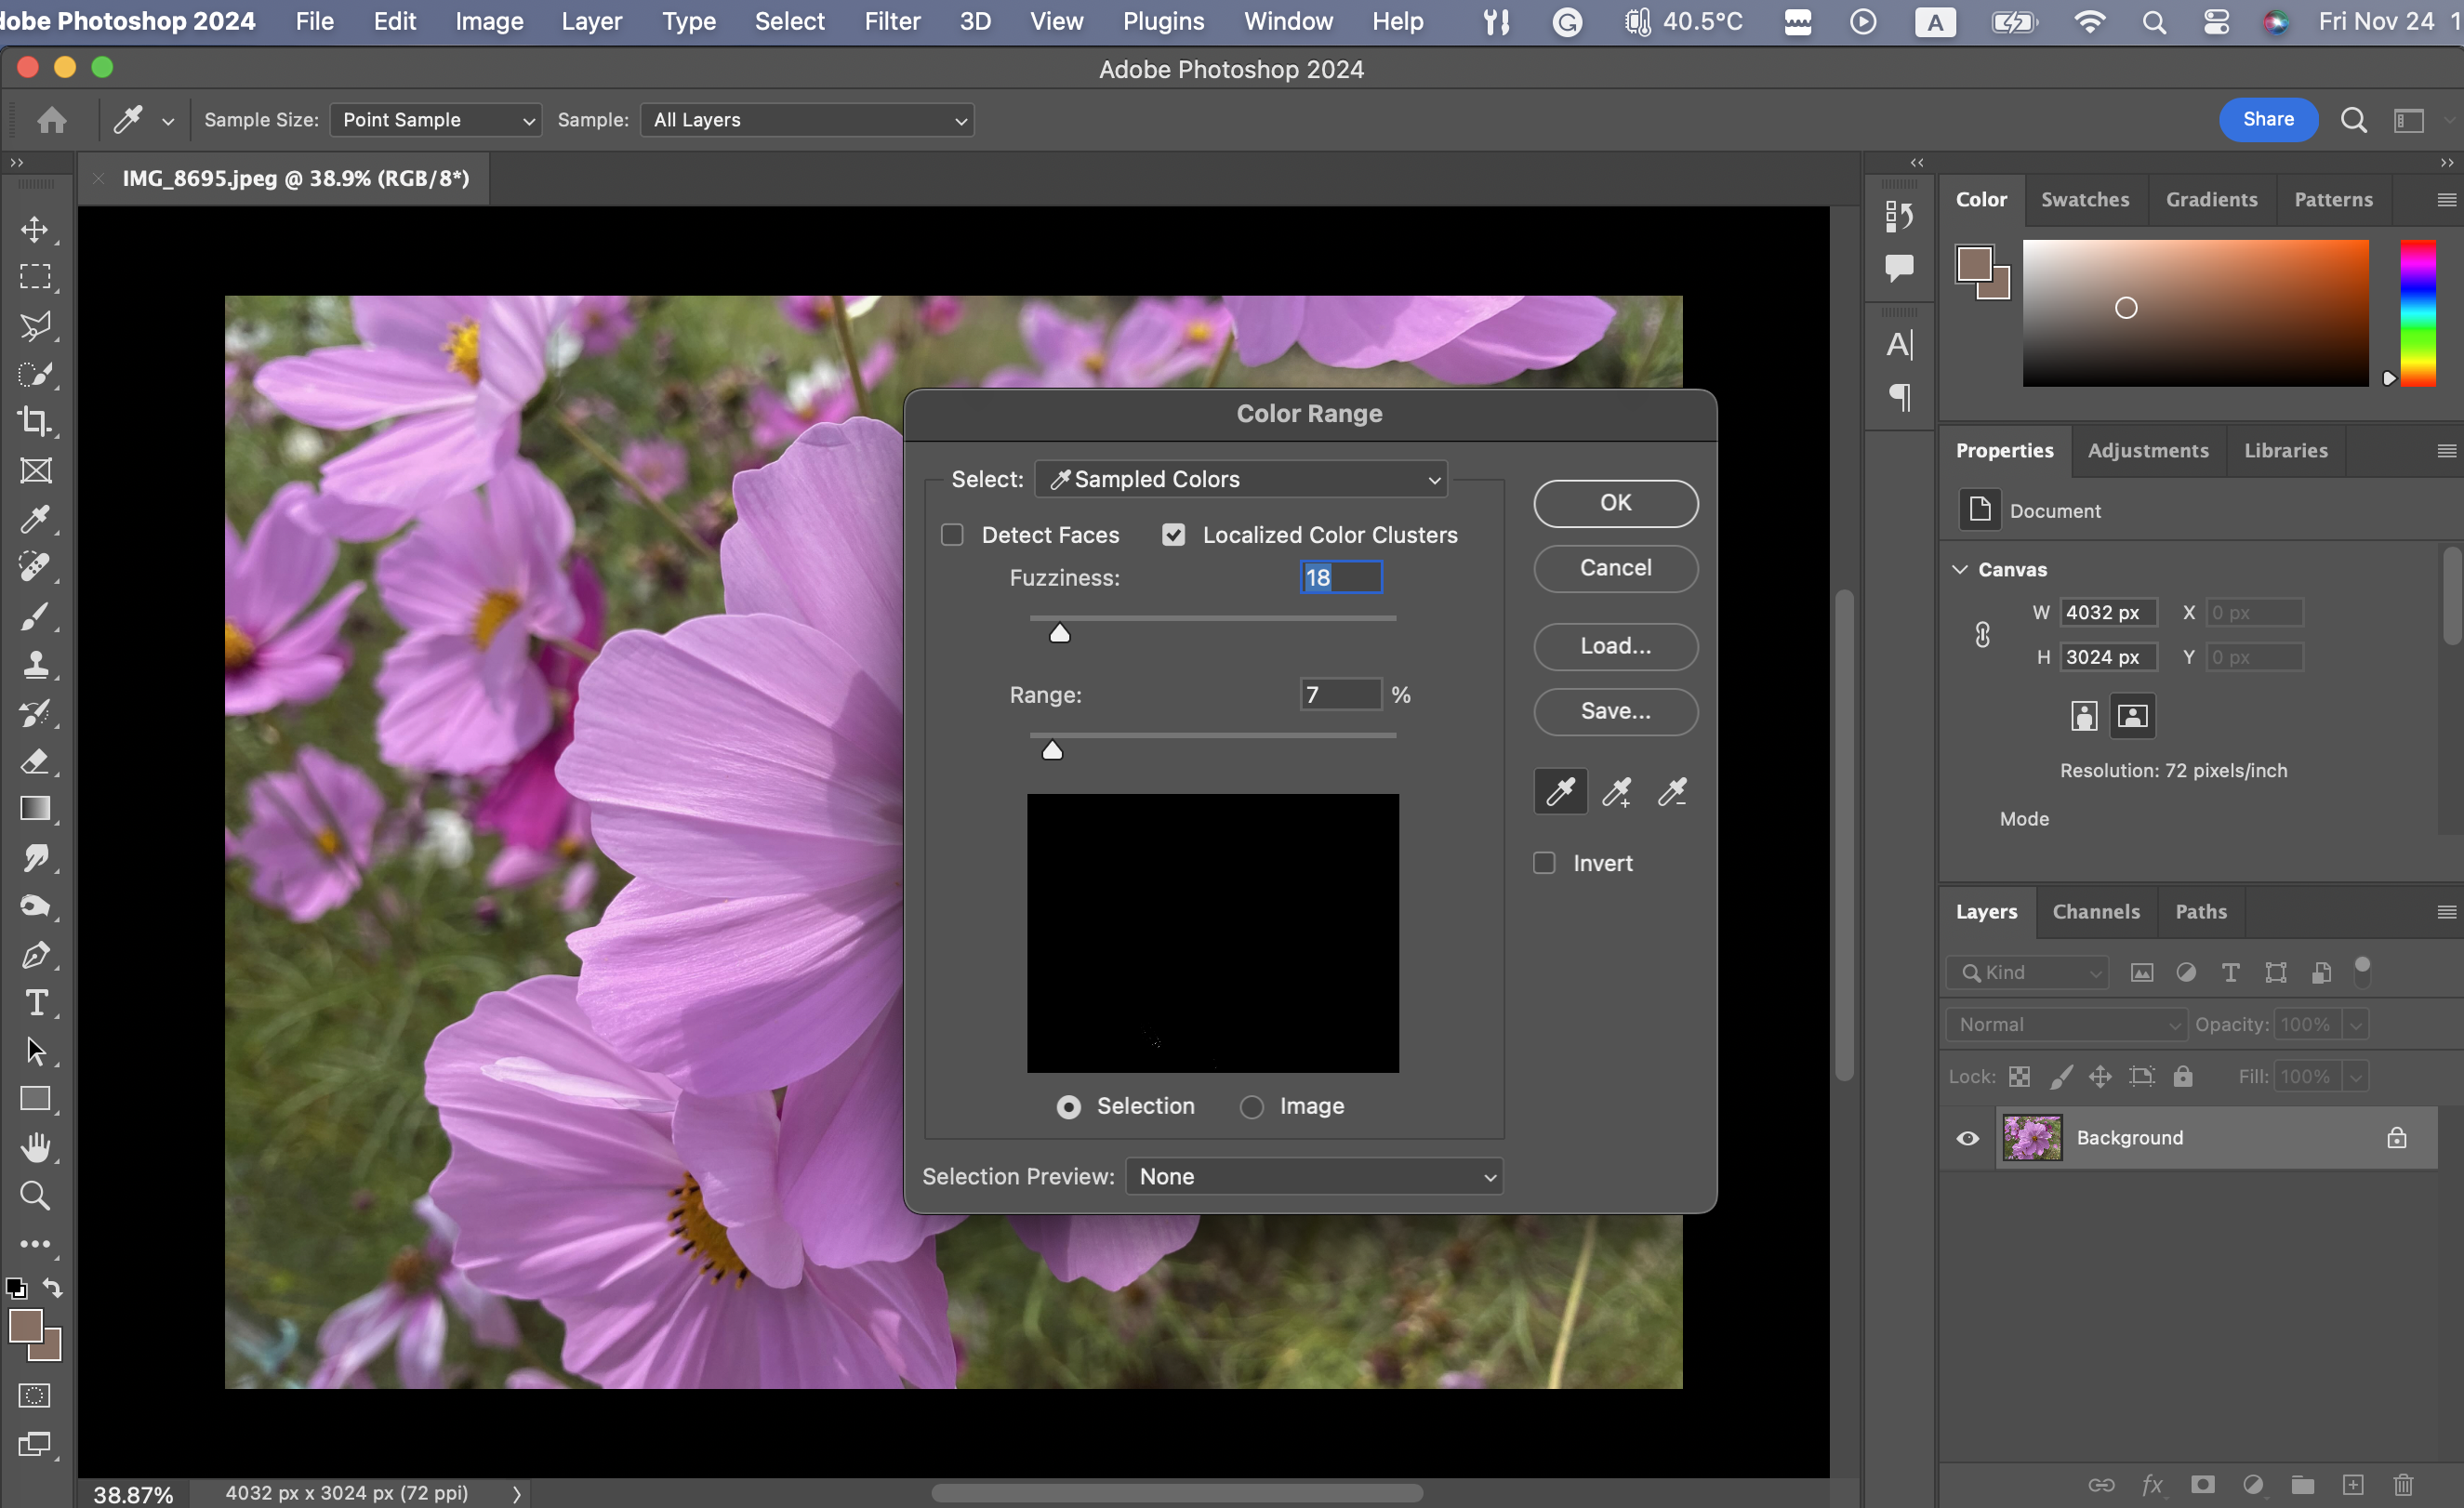Click the Add to Sample eyedropper
Image resolution: width=2464 pixels, height=1508 pixels.
tap(1616, 792)
